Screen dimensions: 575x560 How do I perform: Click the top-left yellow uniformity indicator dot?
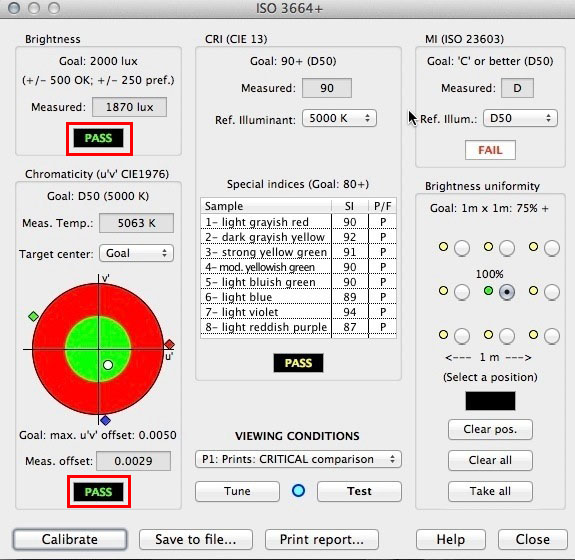(x=443, y=246)
